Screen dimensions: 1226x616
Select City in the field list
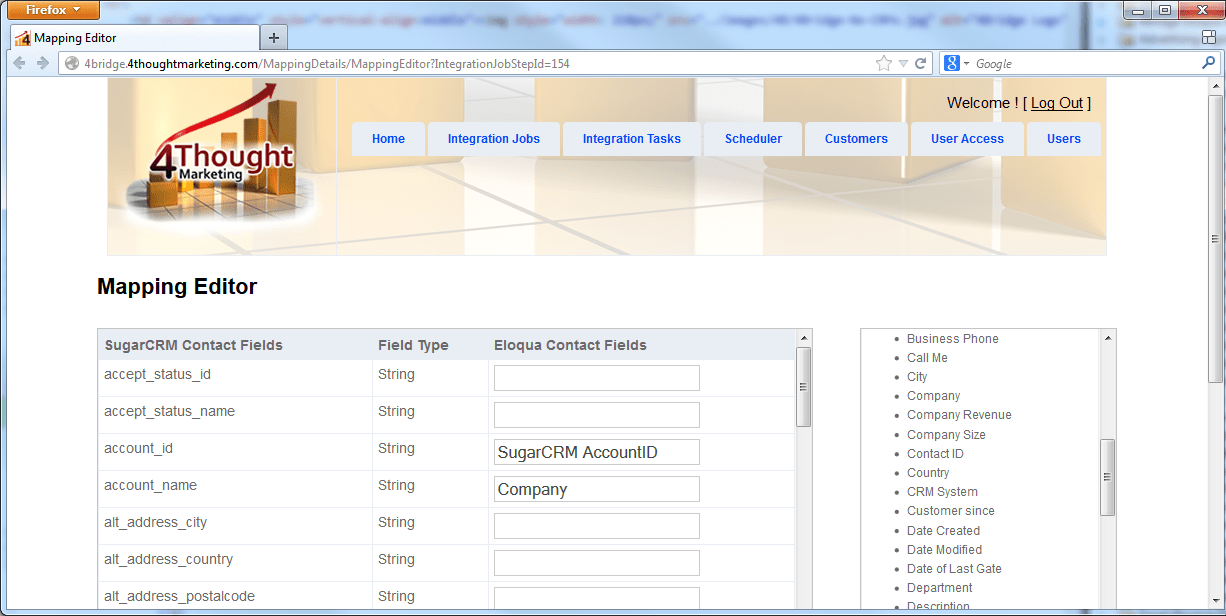[x=917, y=377]
